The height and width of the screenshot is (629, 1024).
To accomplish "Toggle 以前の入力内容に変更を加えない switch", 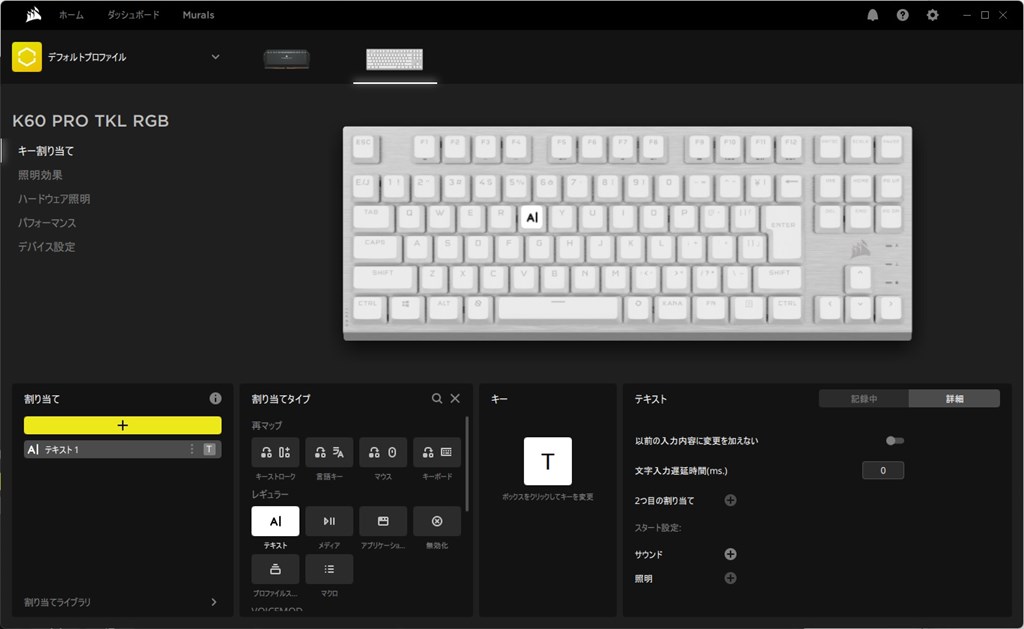I will point(895,441).
